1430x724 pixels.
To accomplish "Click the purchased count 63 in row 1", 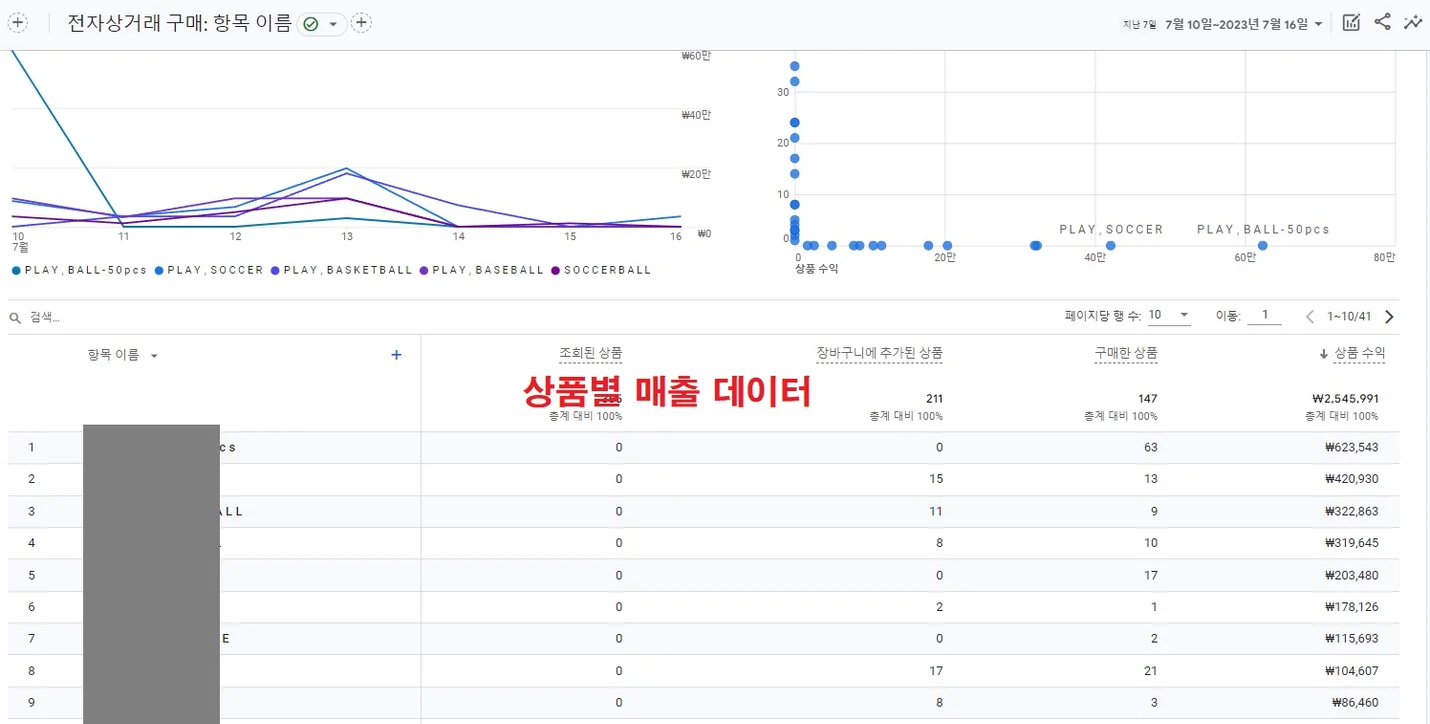I will pos(1150,447).
